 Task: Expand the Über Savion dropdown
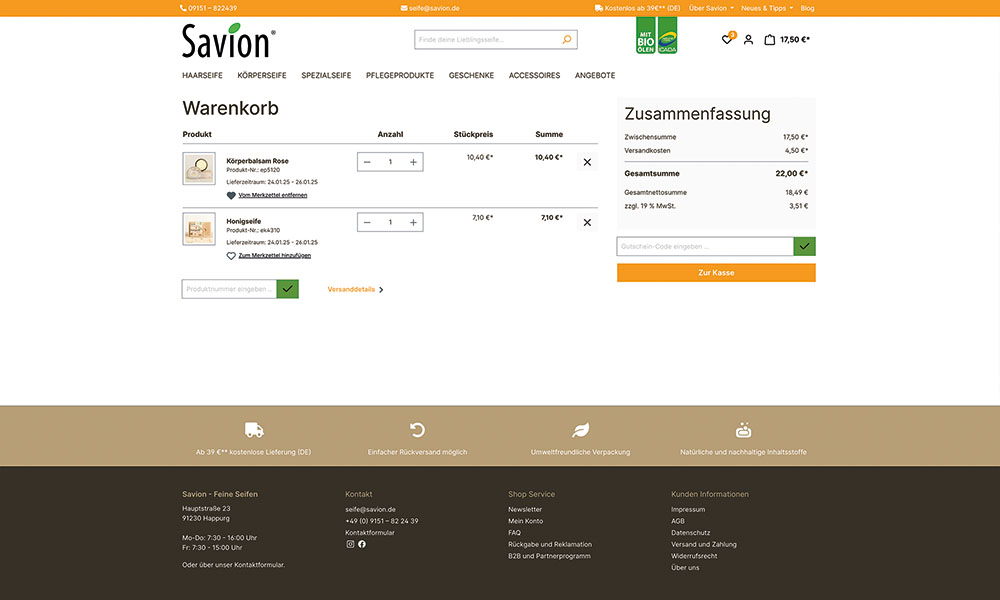(711, 8)
